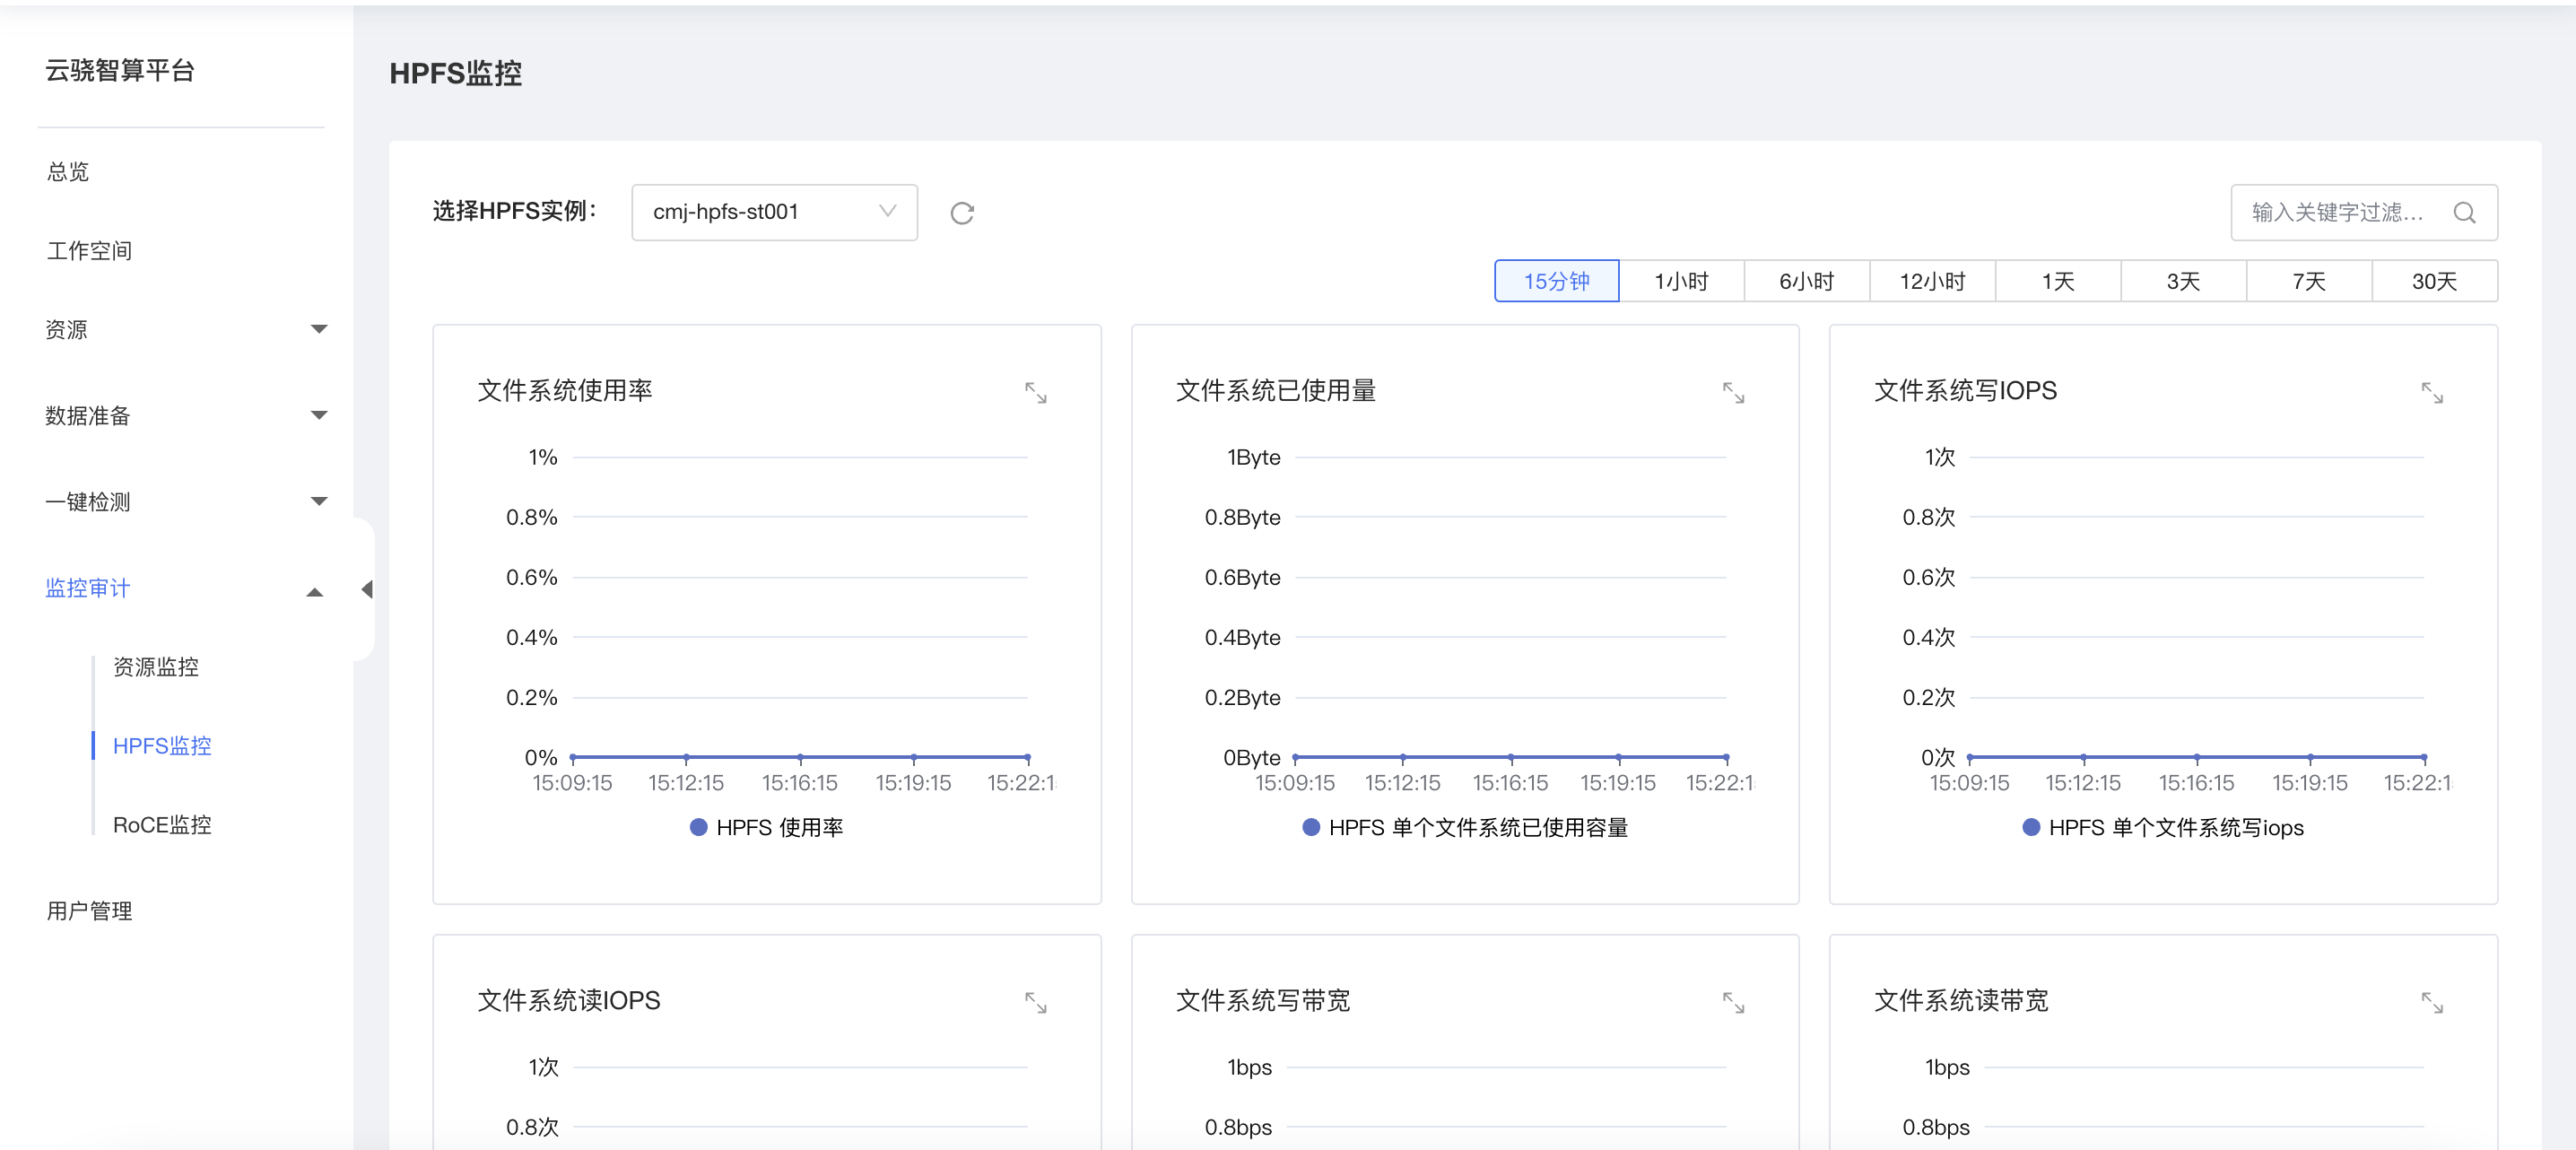
Task: Click the 0.8% axis label in usage chart
Action: [531, 517]
